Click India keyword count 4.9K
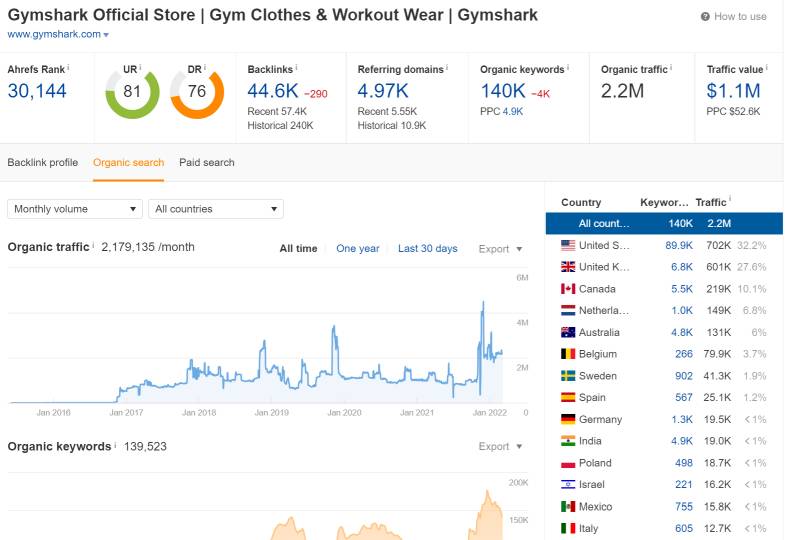Image resolution: width=786 pixels, height=540 pixels. point(682,441)
